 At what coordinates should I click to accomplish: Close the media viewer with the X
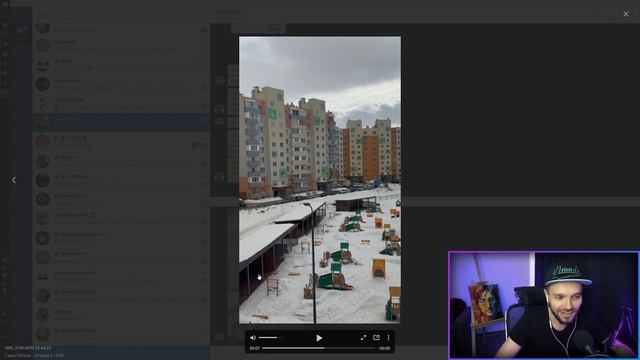click(x=626, y=14)
